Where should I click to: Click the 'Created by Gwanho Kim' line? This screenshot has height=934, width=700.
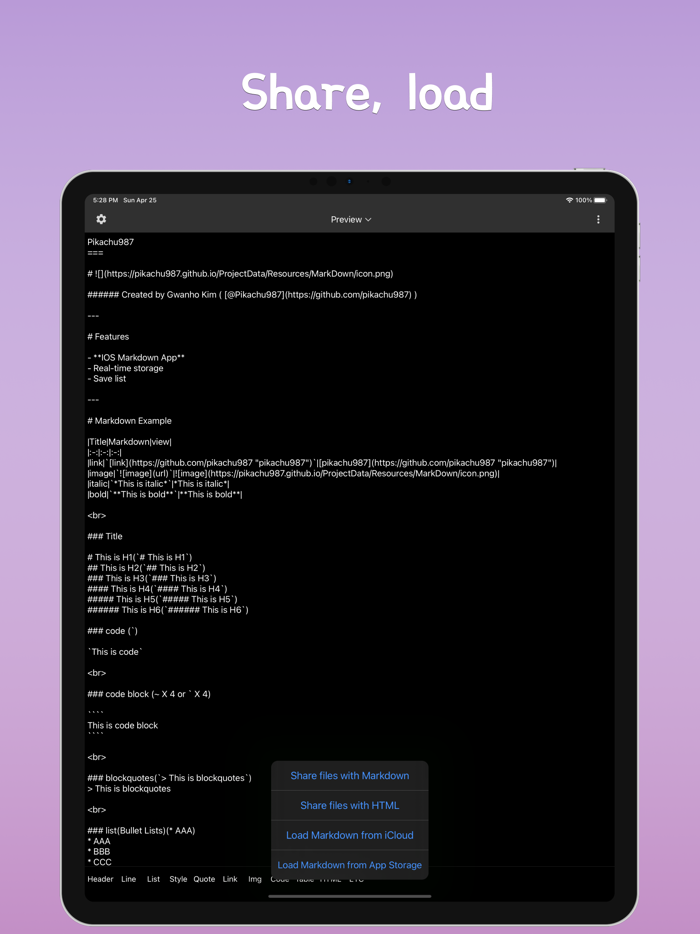[252, 295]
